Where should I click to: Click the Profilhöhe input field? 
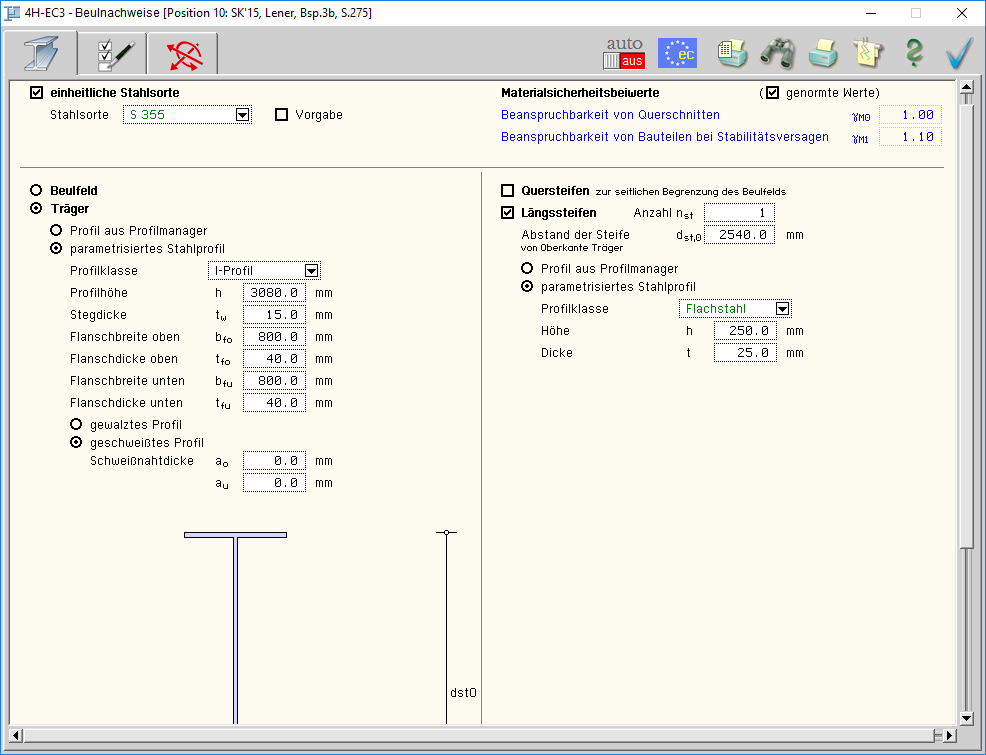tap(274, 293)
